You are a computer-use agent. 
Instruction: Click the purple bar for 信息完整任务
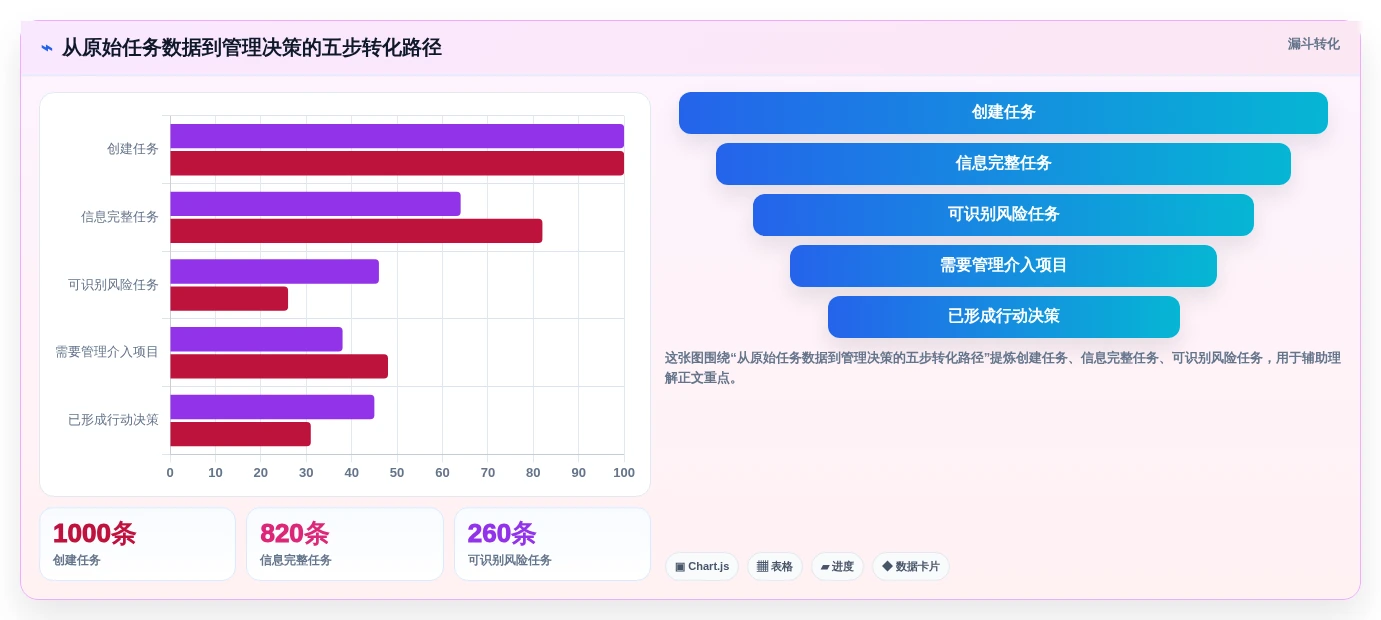(315, 204)
